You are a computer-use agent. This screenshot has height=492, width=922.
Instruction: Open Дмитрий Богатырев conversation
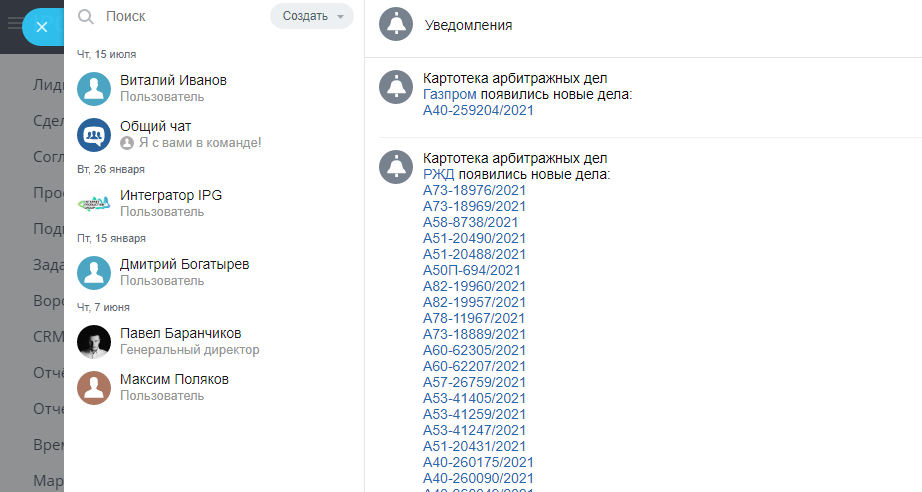click(x=184, y=272)
